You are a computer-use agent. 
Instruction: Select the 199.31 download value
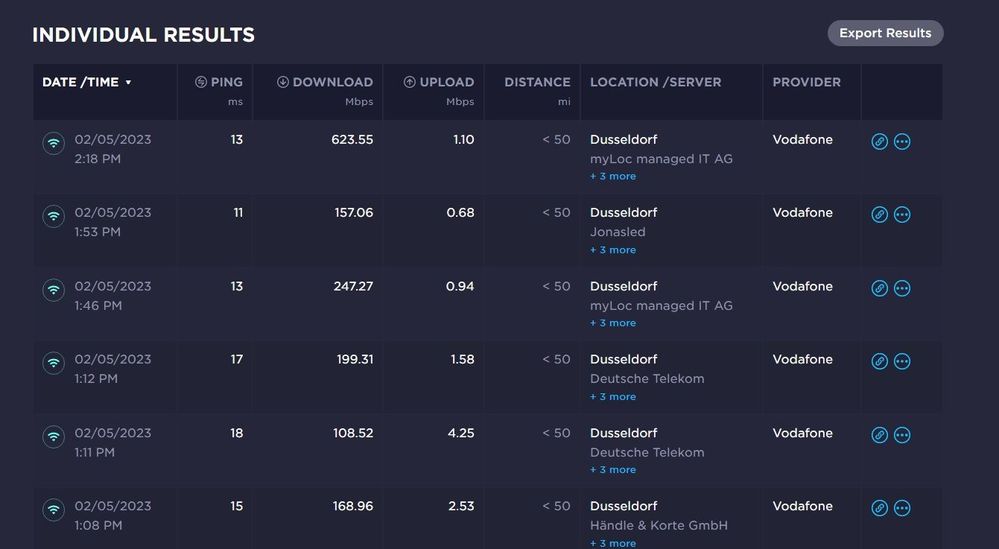pos(355,359)
